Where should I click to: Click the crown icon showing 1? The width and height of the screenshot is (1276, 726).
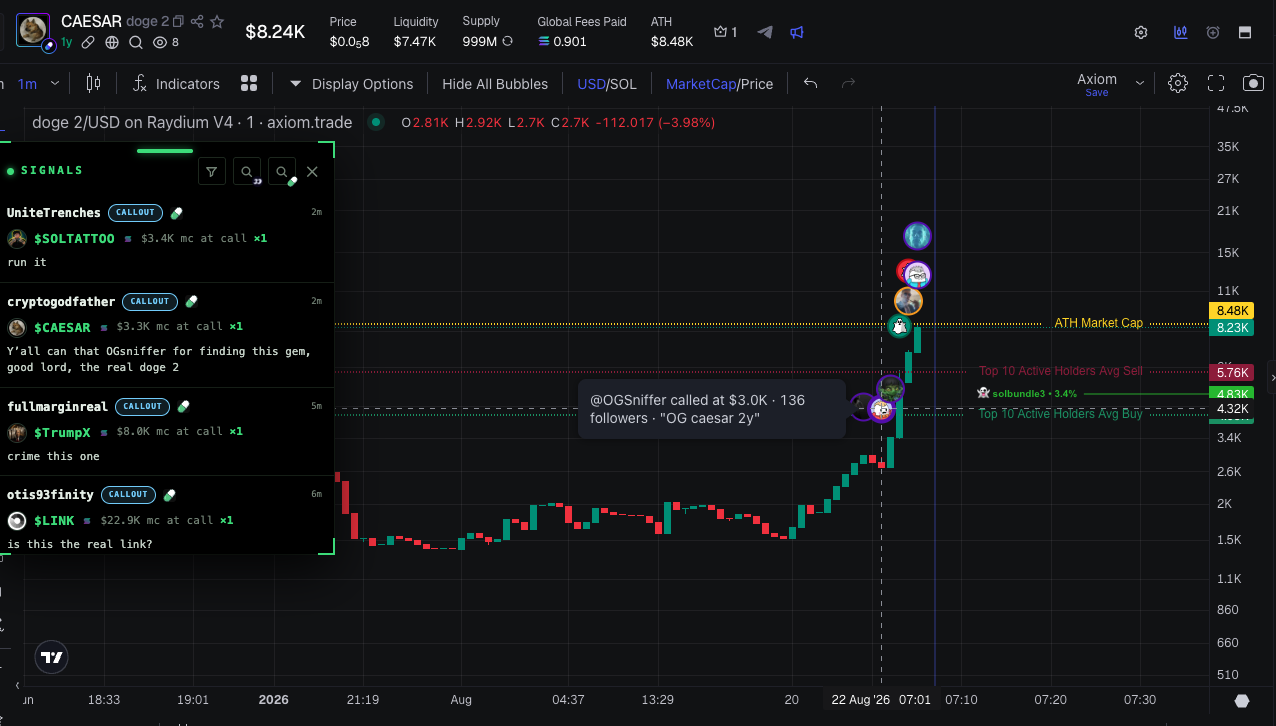720,32
